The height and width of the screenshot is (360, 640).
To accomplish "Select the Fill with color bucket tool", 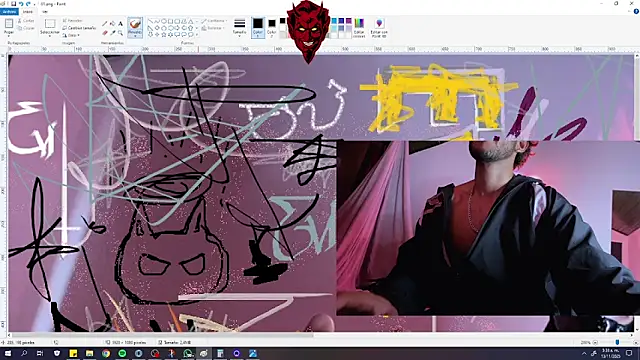I will (112, 24).
